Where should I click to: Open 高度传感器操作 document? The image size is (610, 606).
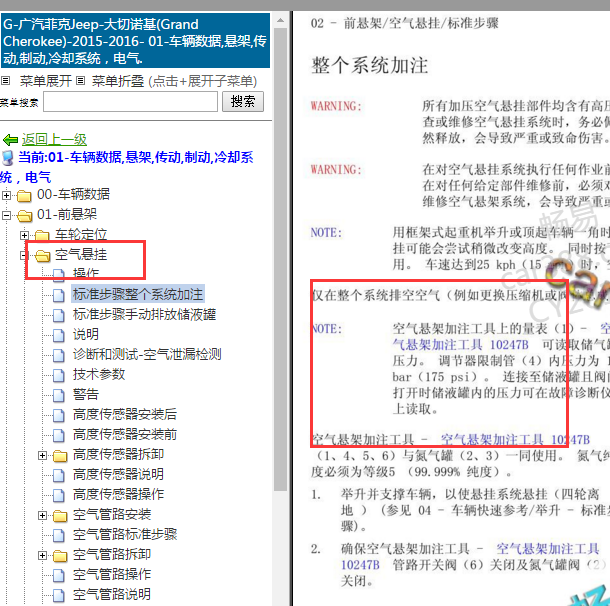(118, 494)
